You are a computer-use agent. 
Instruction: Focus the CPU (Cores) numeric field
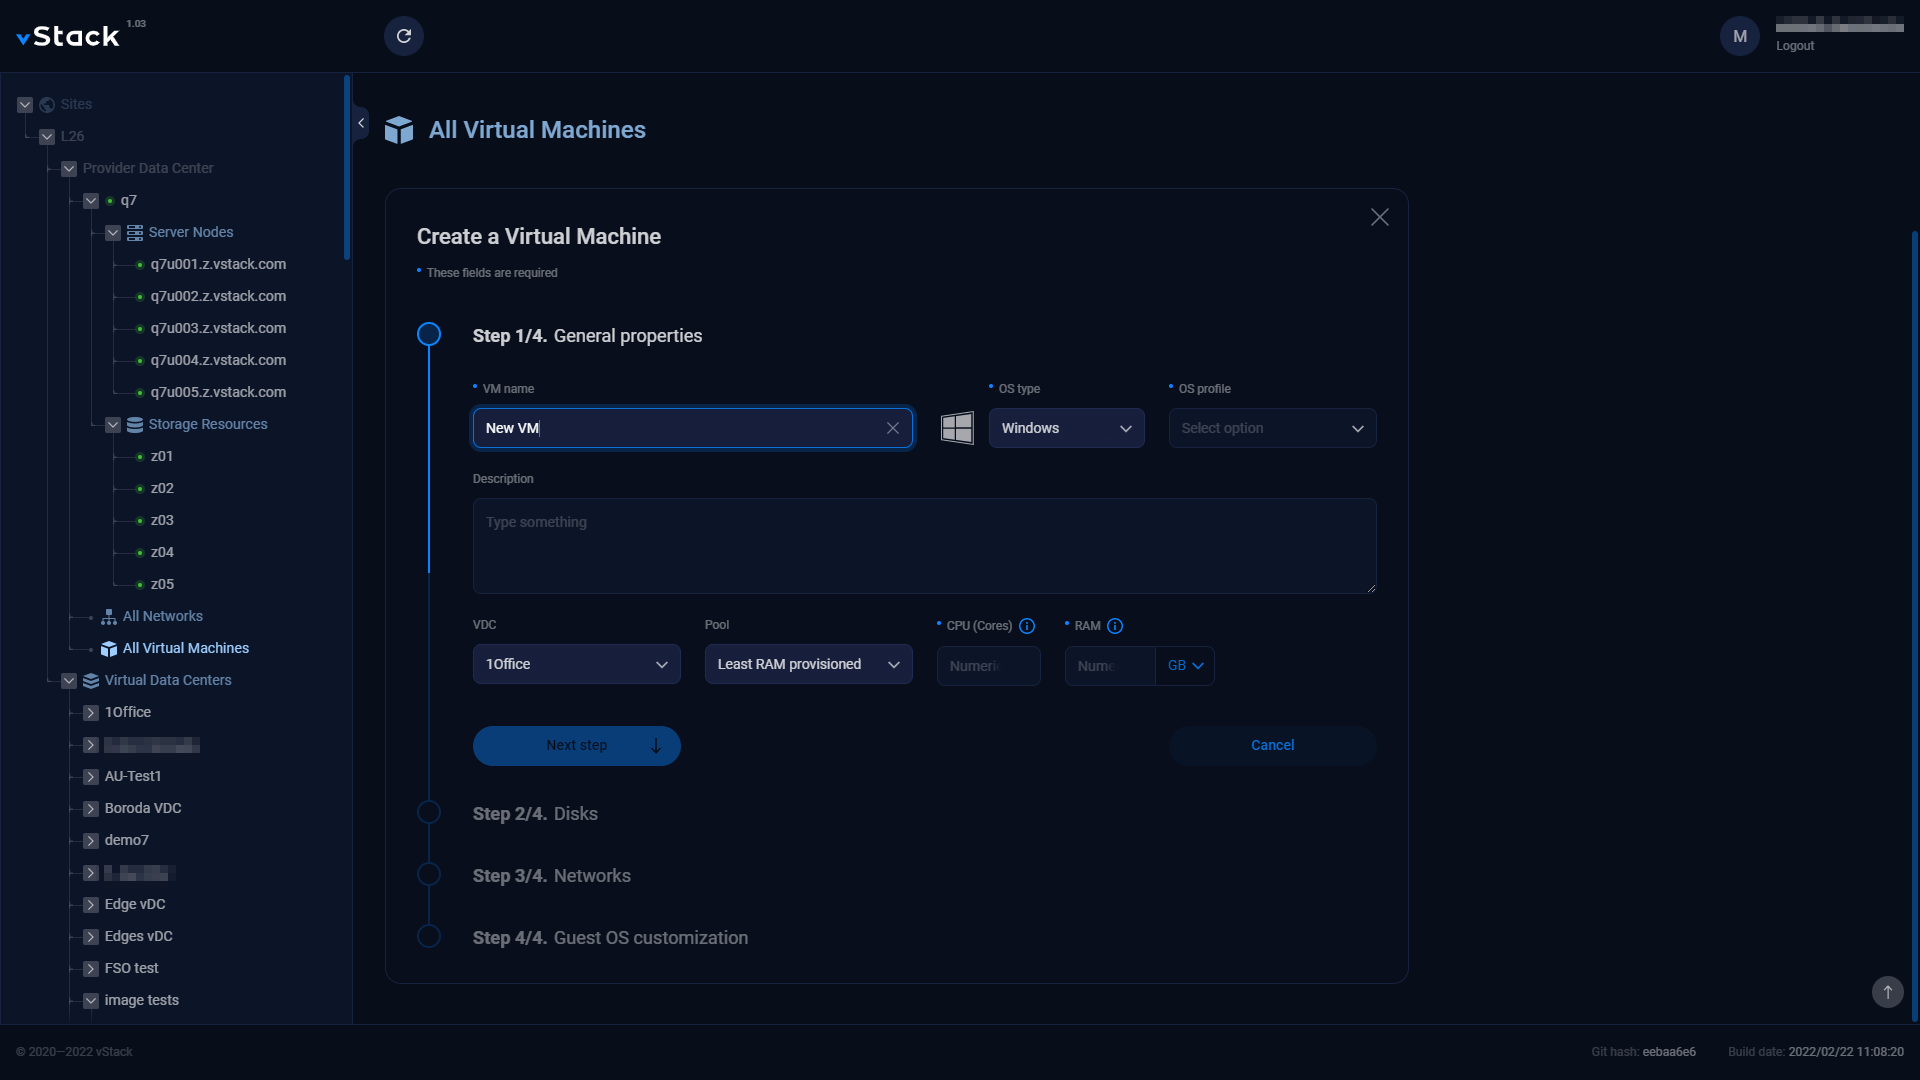[x=988, y=666]
